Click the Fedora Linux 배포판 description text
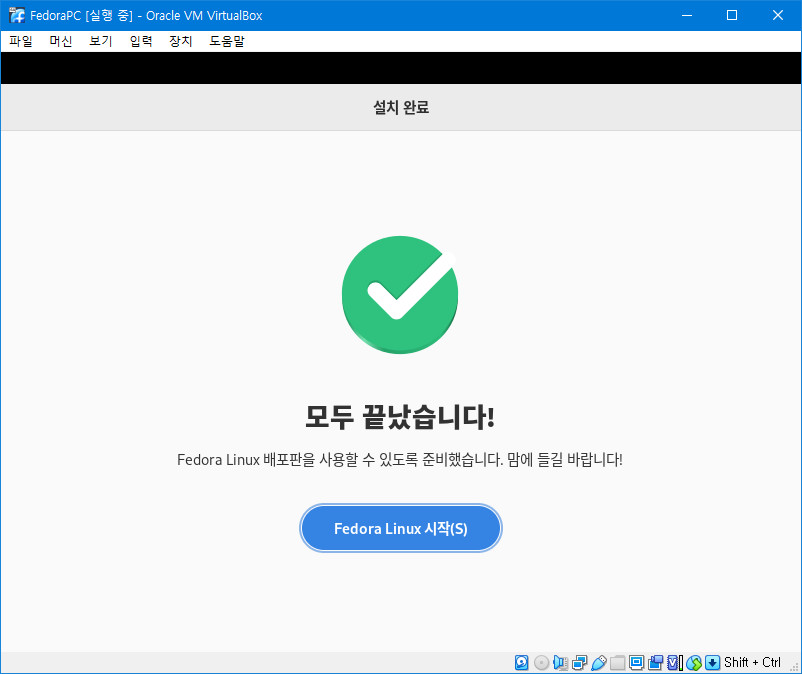This screenshot has width=802, height=674. [400, 459]
